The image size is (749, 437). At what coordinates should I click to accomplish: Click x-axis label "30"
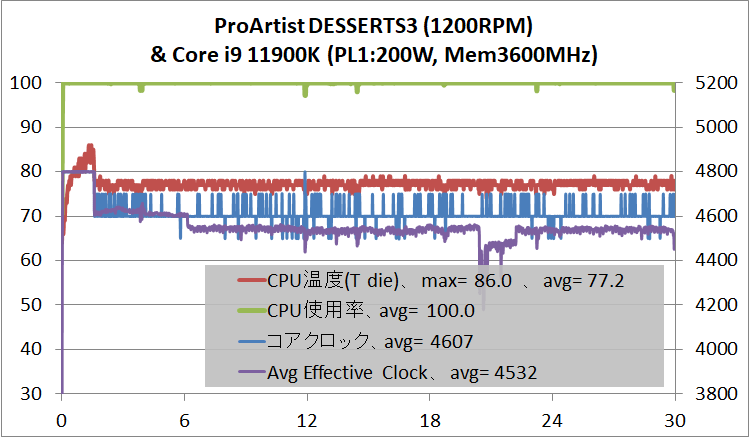coord(675,421)
